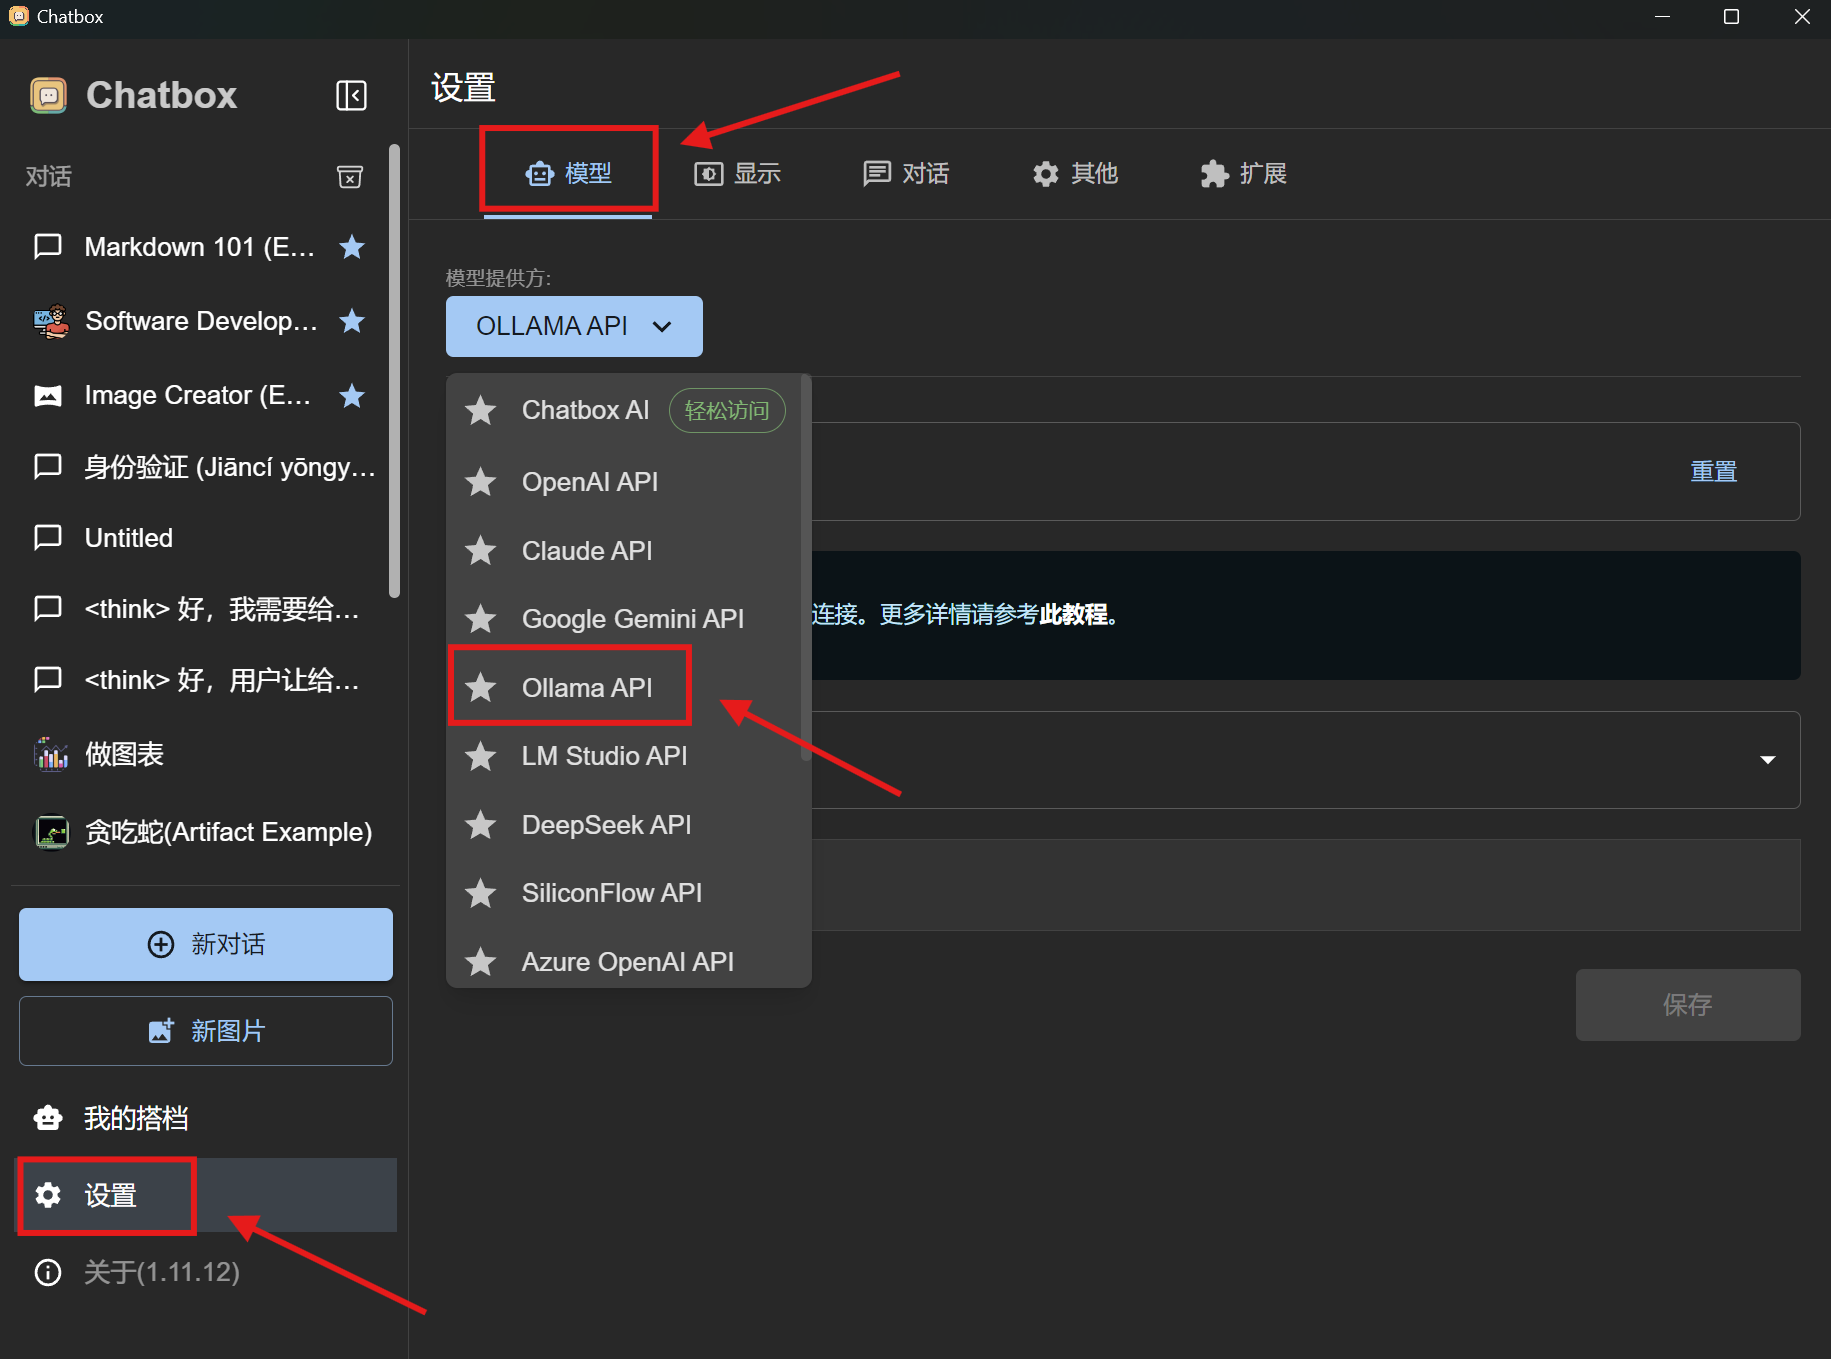Click the 重置 reset link
This screenshot has width=1831, height=1359.
[1713, 471]
